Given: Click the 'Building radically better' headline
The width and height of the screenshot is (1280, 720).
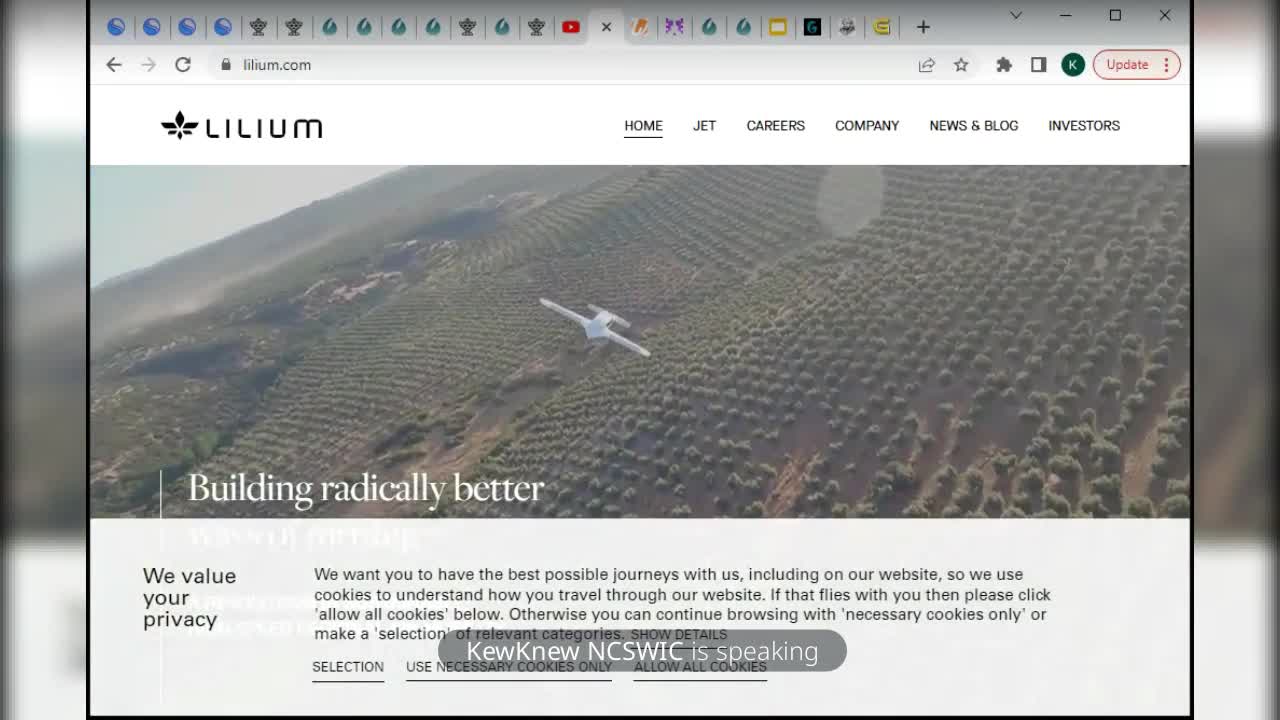Looking at the screenshot, I should pos(366,488).
